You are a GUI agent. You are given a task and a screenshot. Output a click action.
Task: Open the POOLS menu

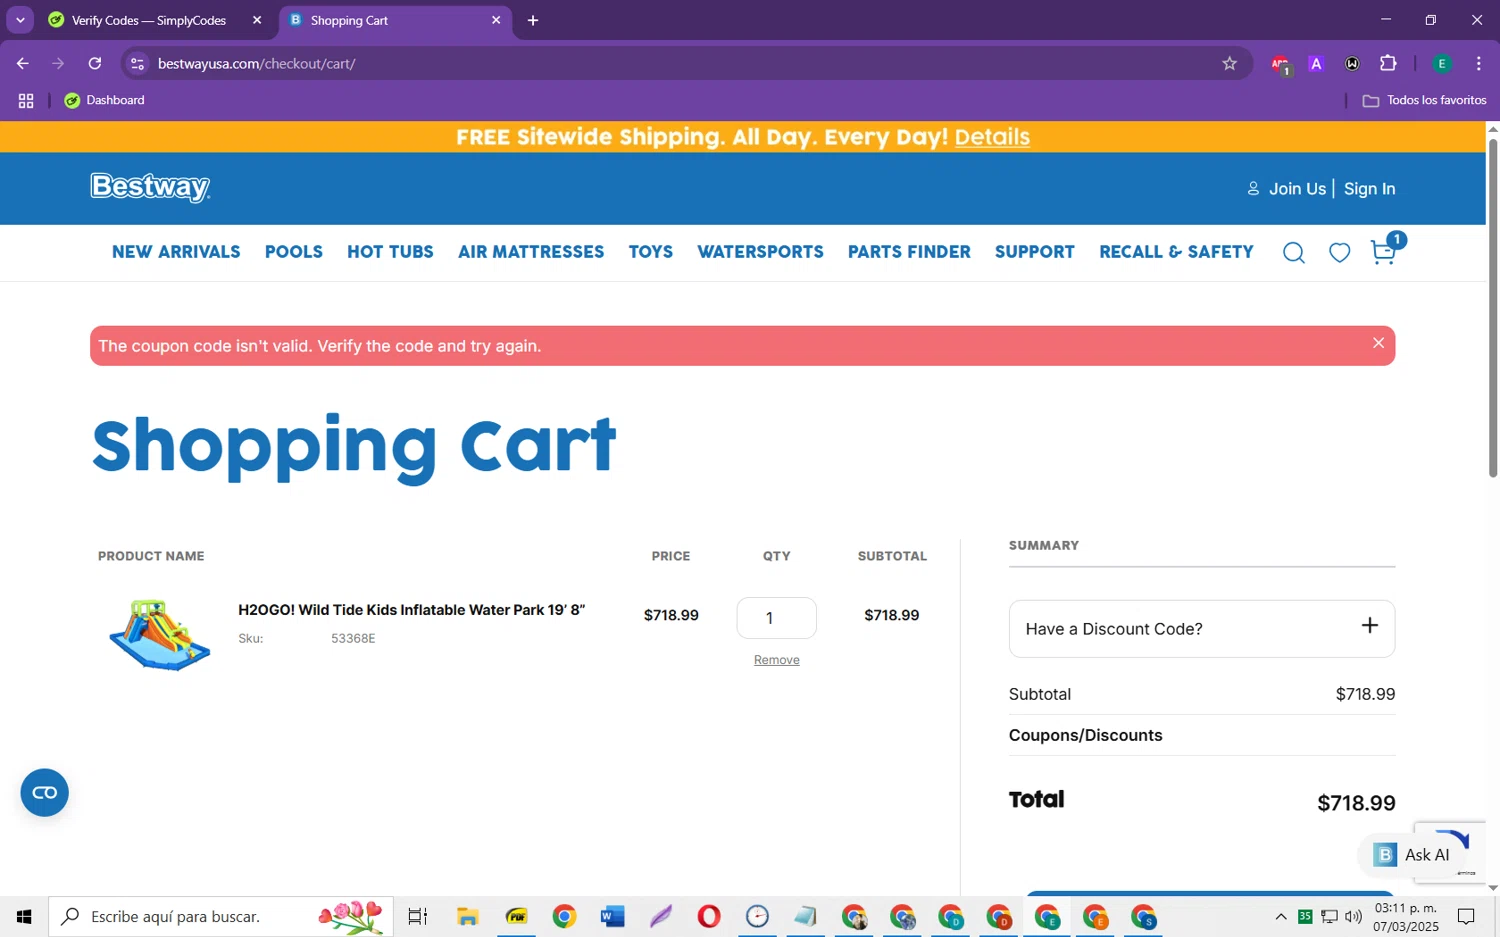(x=294, y=252)
